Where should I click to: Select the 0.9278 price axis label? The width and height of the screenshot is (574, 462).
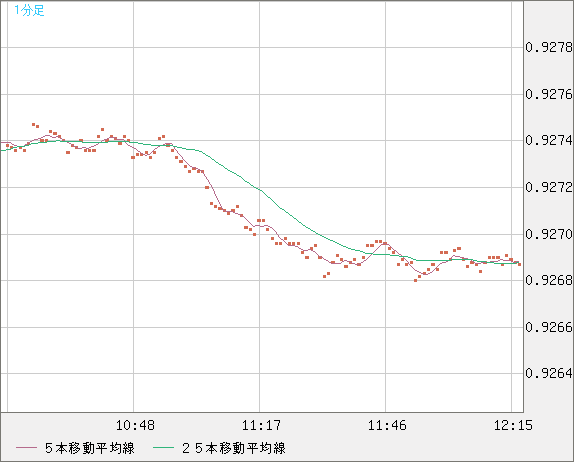(x=549, y=47)
